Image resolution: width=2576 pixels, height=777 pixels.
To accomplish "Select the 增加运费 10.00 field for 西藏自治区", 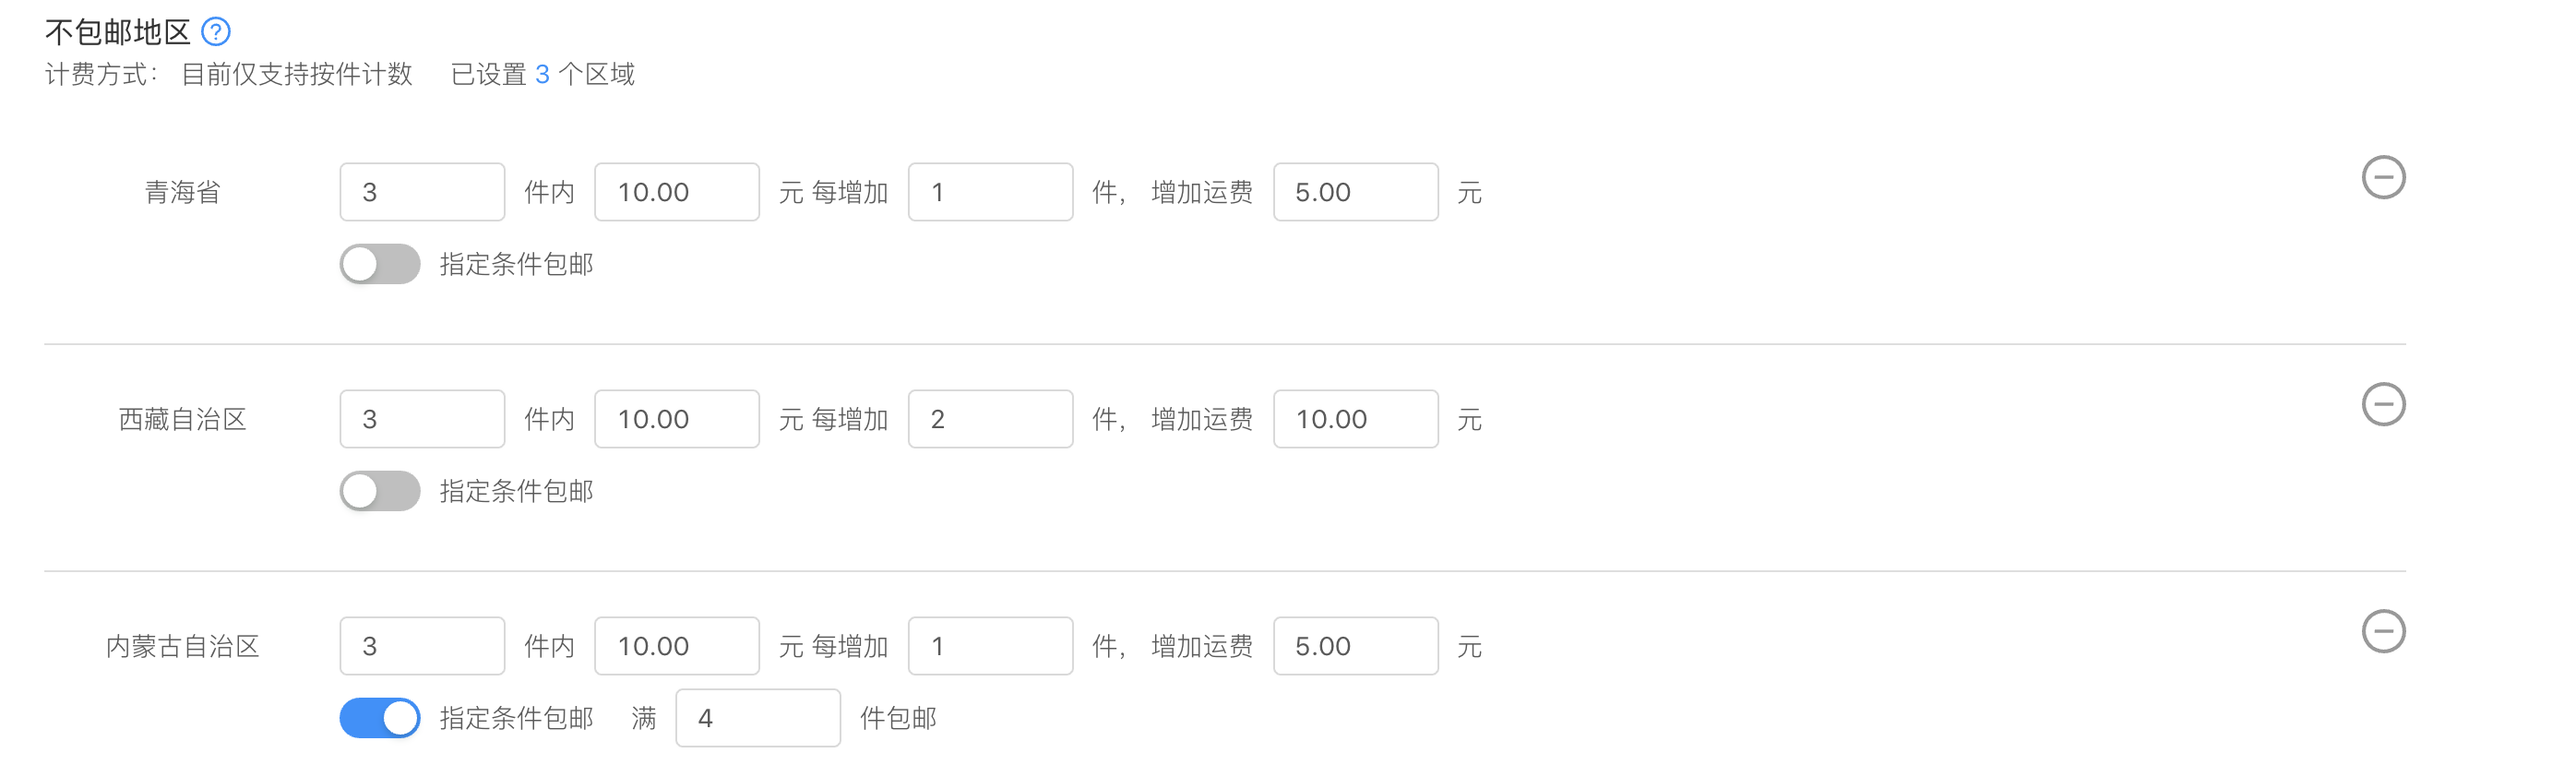I will coord(1355,418).
